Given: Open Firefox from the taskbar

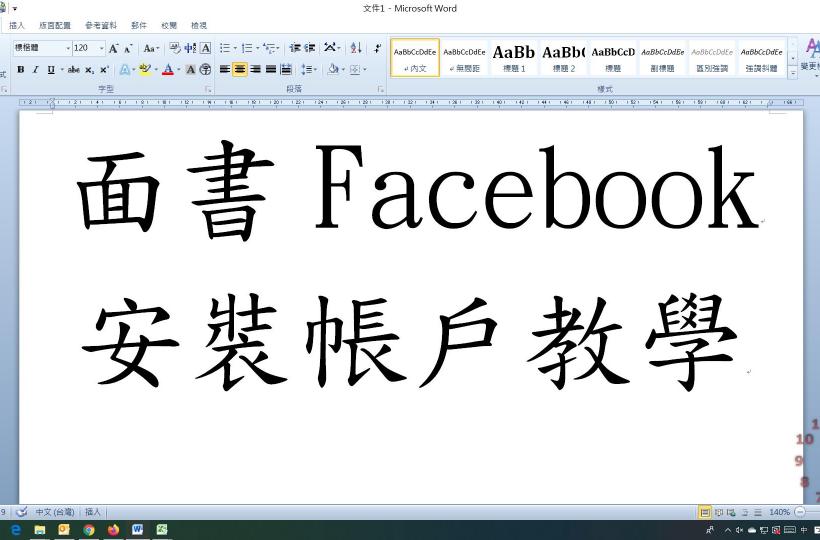Looking at the screenshot, I should point(113,530).
